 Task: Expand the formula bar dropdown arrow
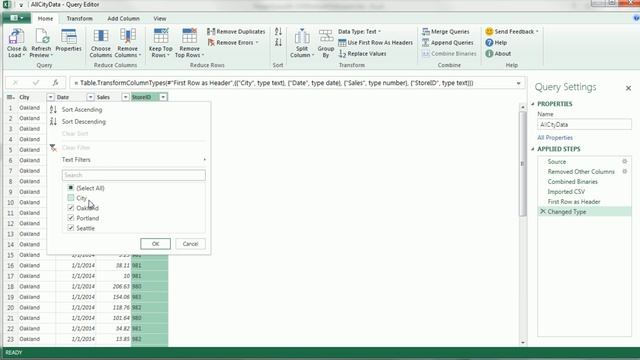click(x=518, y=83)
